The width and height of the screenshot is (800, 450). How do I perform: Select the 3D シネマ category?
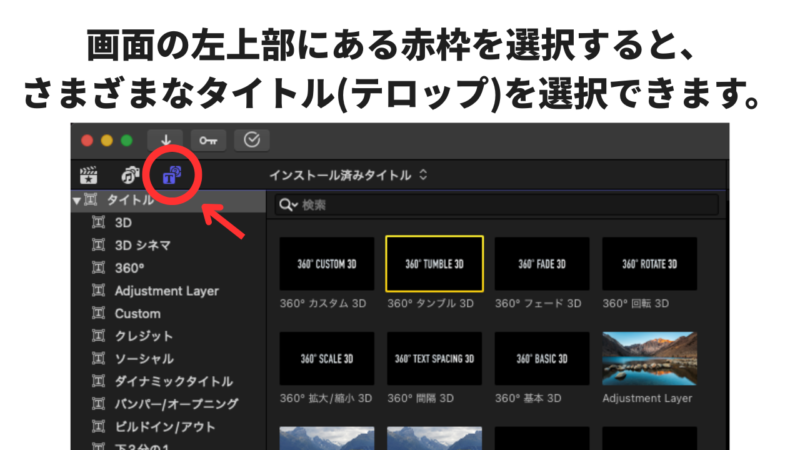coord(142,245)
